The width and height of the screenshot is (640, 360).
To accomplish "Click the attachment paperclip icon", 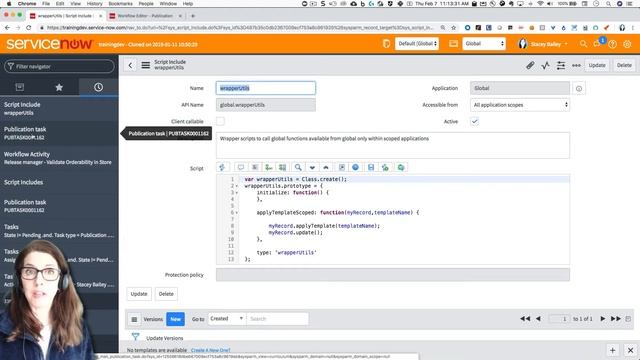I will (530, 65).
